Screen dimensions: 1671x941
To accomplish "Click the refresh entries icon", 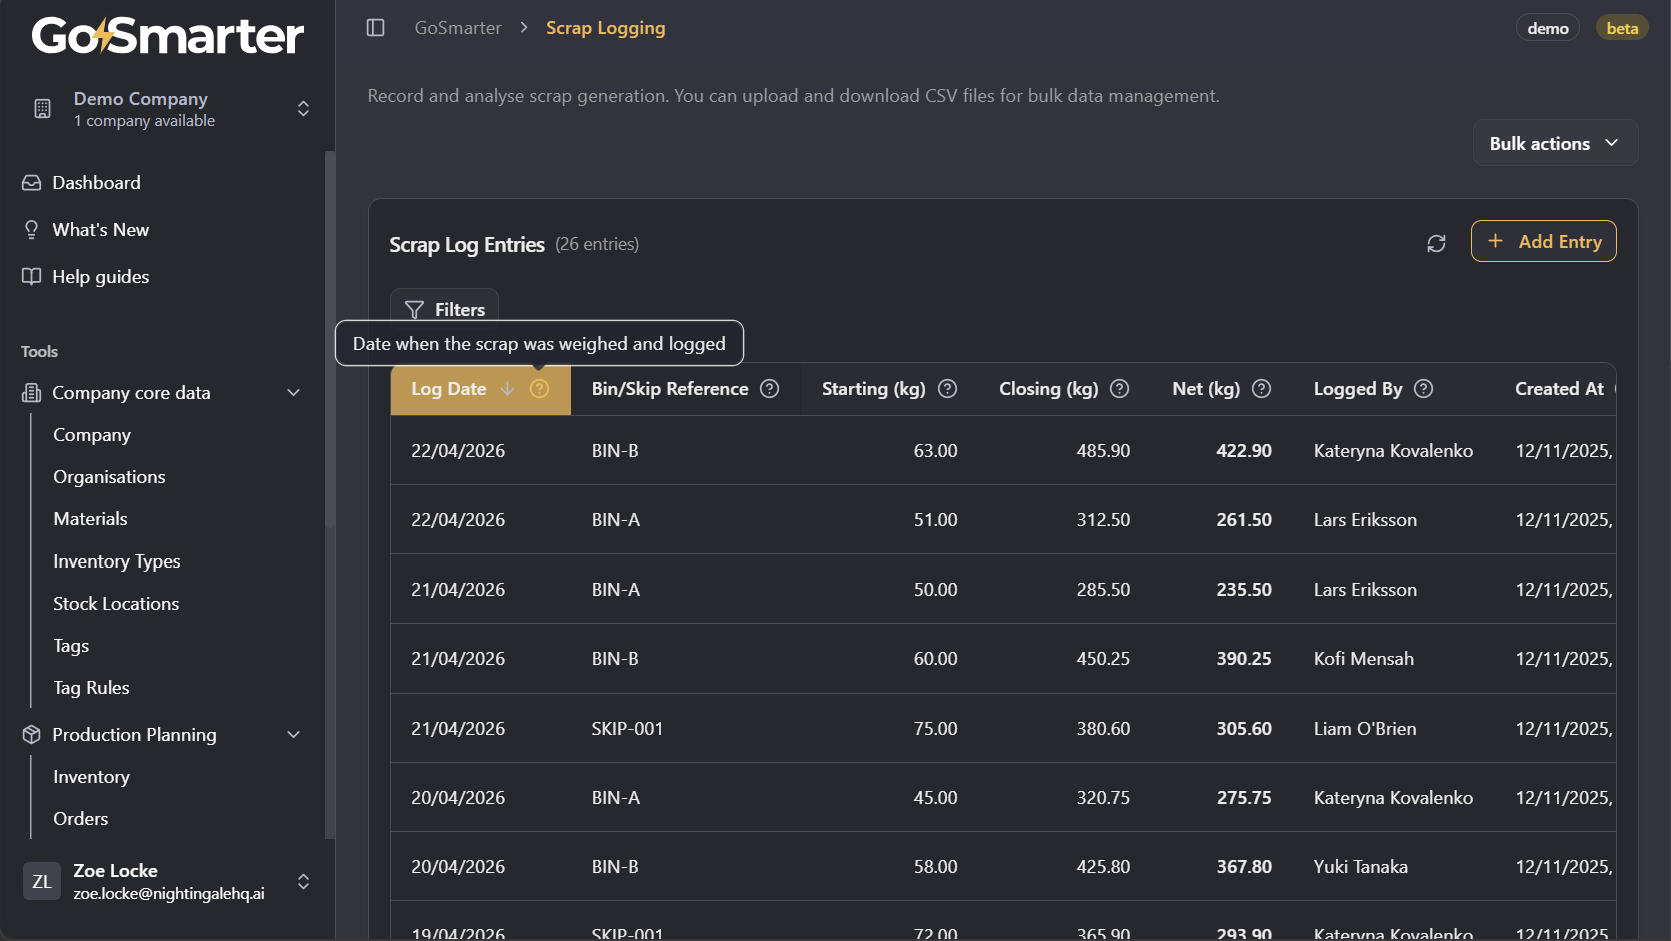I will pos(1436,243).
